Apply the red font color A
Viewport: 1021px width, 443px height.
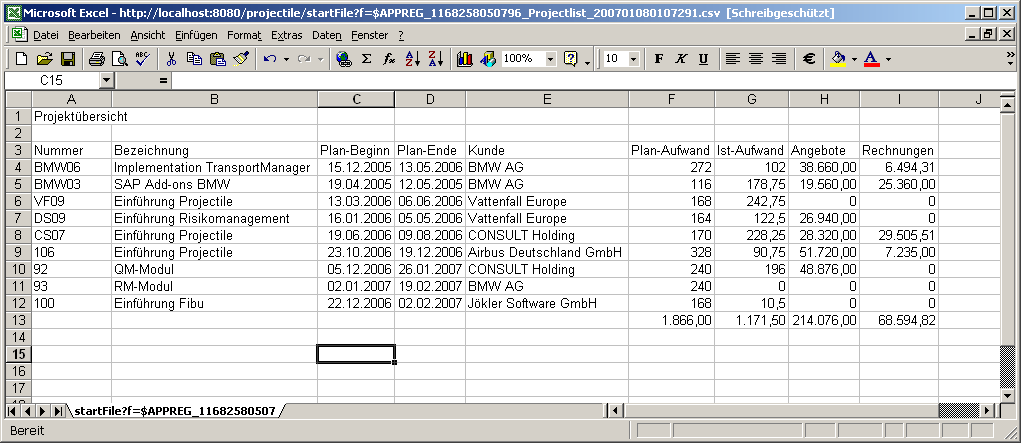click(x=871, y=59)
